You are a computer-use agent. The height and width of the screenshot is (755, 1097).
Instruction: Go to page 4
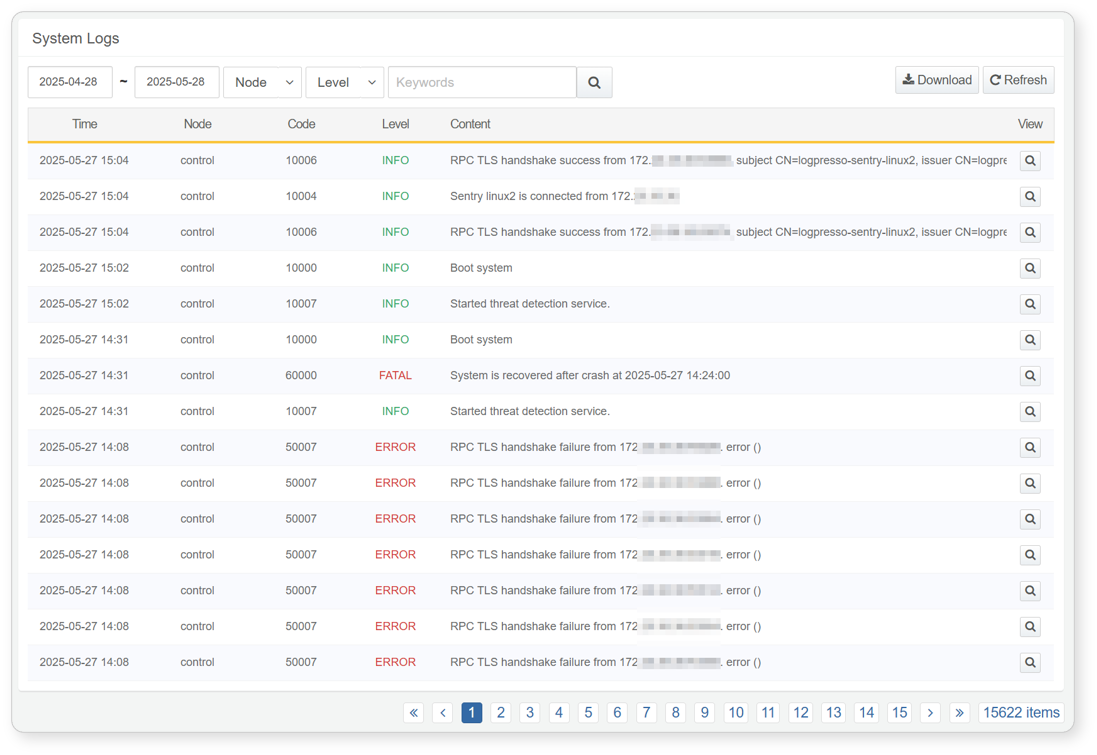tap(559, 712)
